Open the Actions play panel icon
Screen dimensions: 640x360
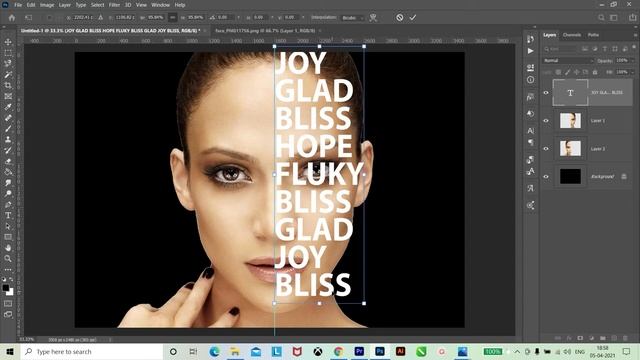530,51
